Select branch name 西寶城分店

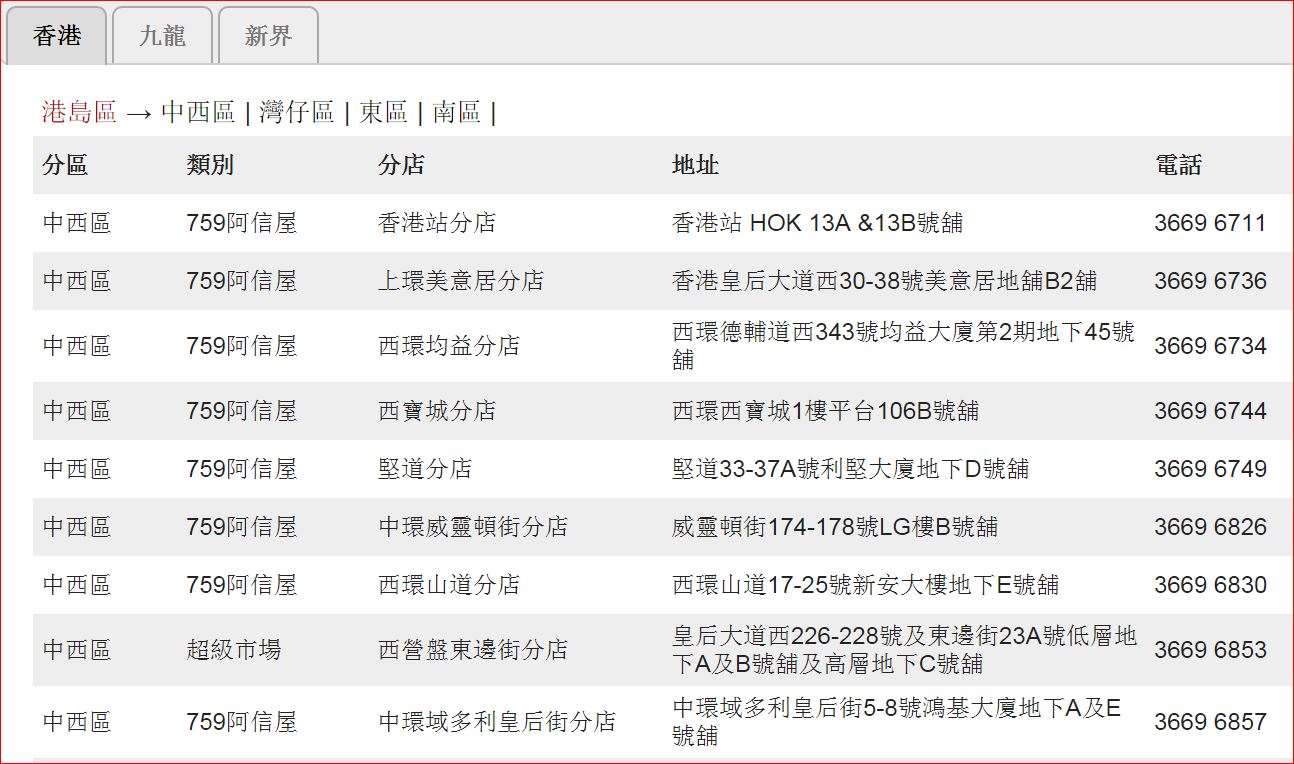[437, 411]
